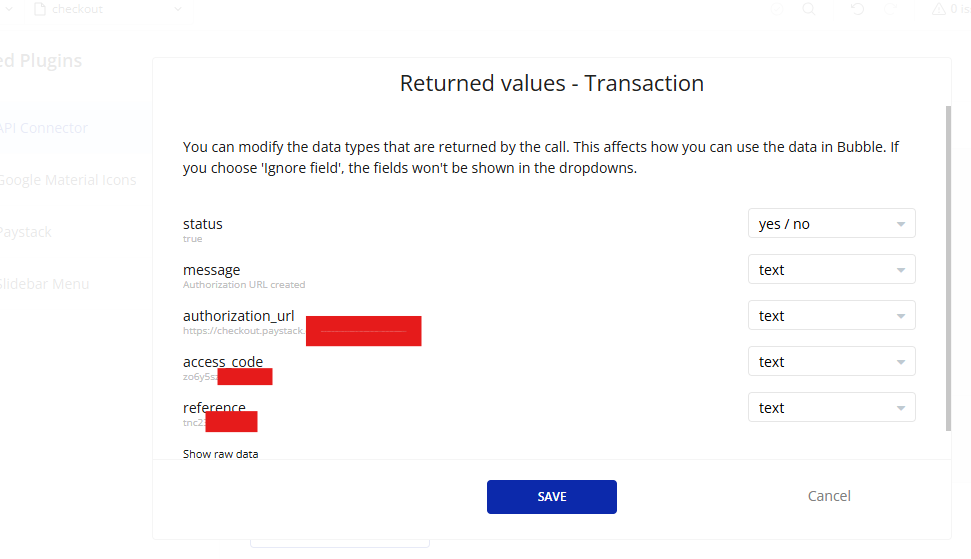
Task: Click the authorization_url field label
Action: coord(238,316)
